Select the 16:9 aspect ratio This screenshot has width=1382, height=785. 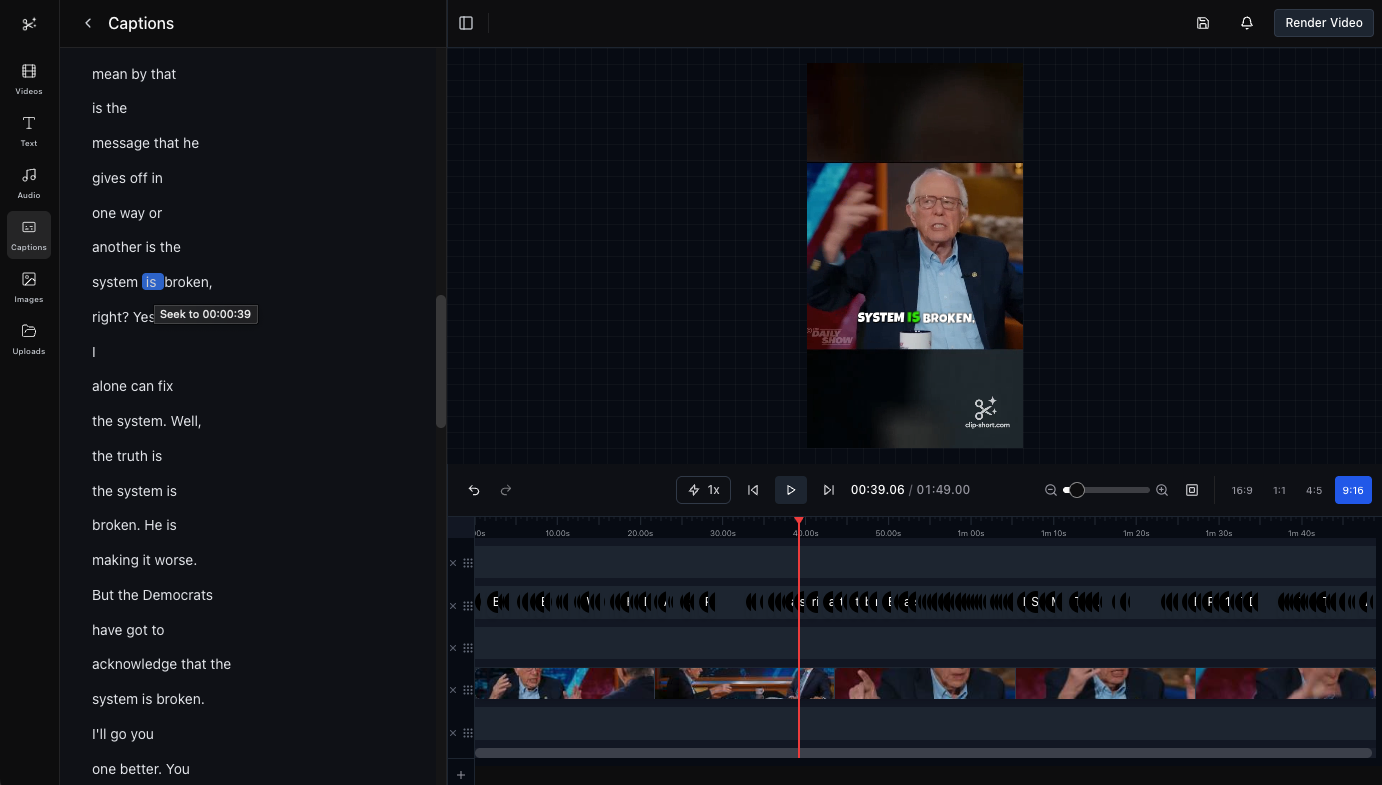click(1242, 490)
